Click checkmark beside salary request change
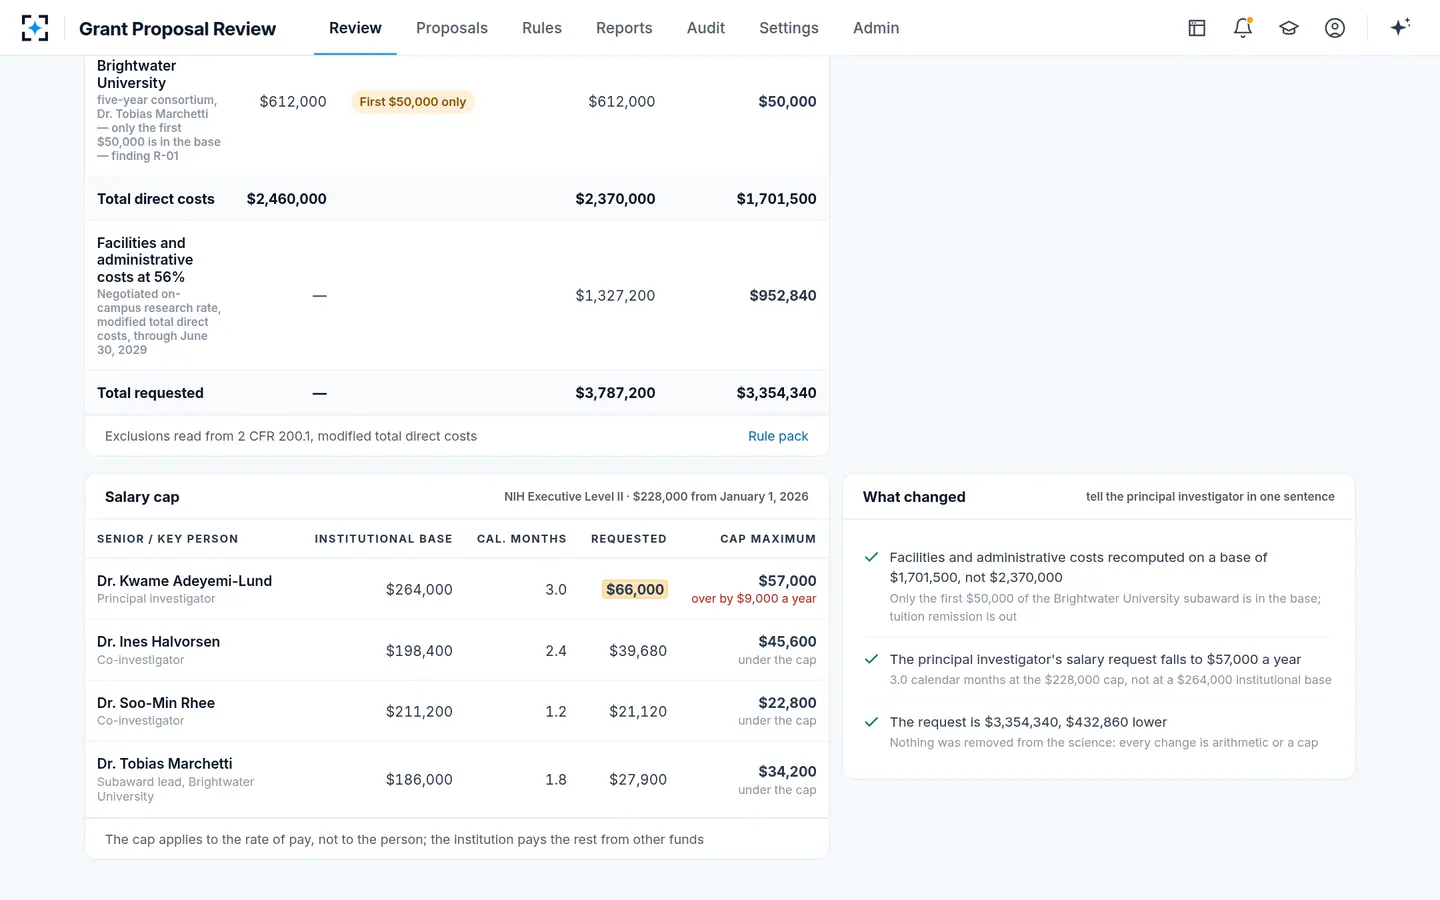1440x900 pixels. (x=871, y=659)
